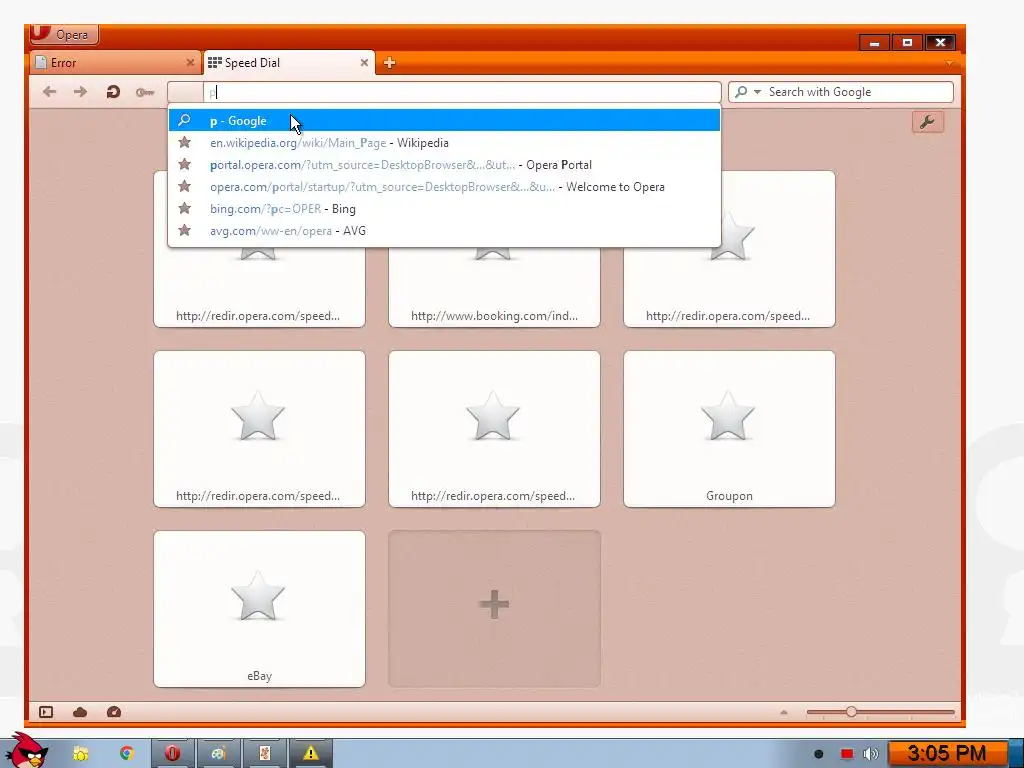
Task: Choose the Opera Portal suggestion
Action: tap(444, 165)
